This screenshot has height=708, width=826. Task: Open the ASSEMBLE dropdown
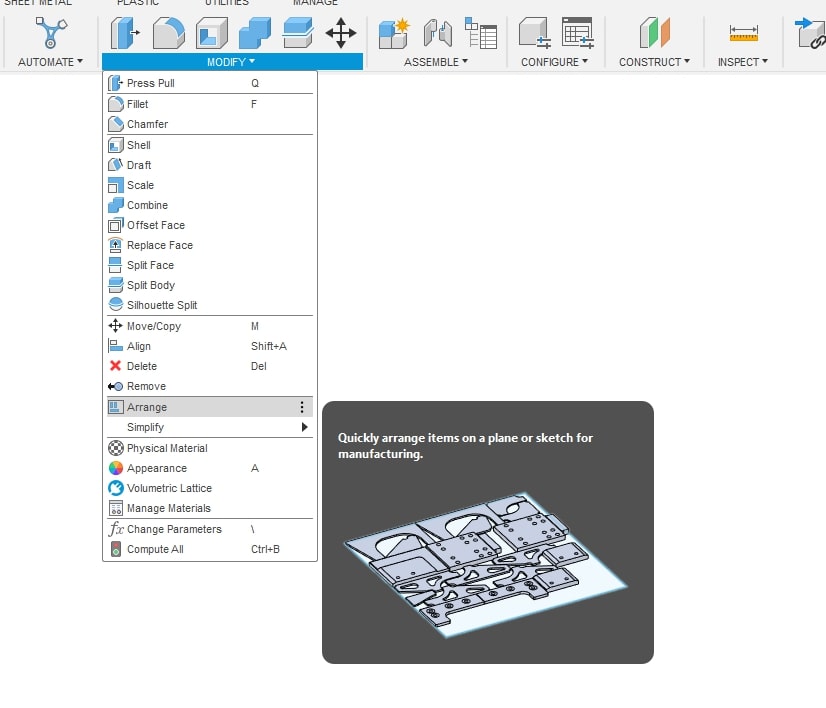pos(436,62)
